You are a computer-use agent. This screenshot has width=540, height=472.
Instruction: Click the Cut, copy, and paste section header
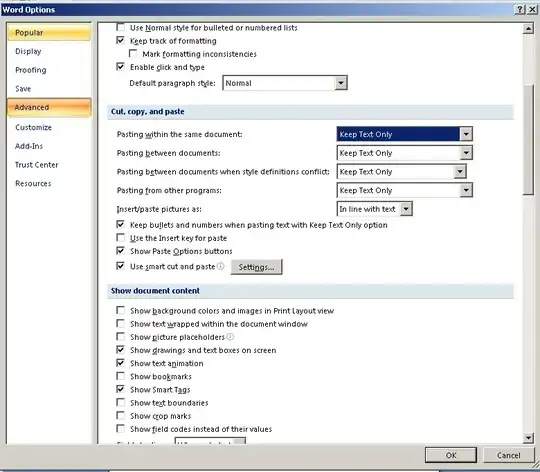(x=310, y=112)
